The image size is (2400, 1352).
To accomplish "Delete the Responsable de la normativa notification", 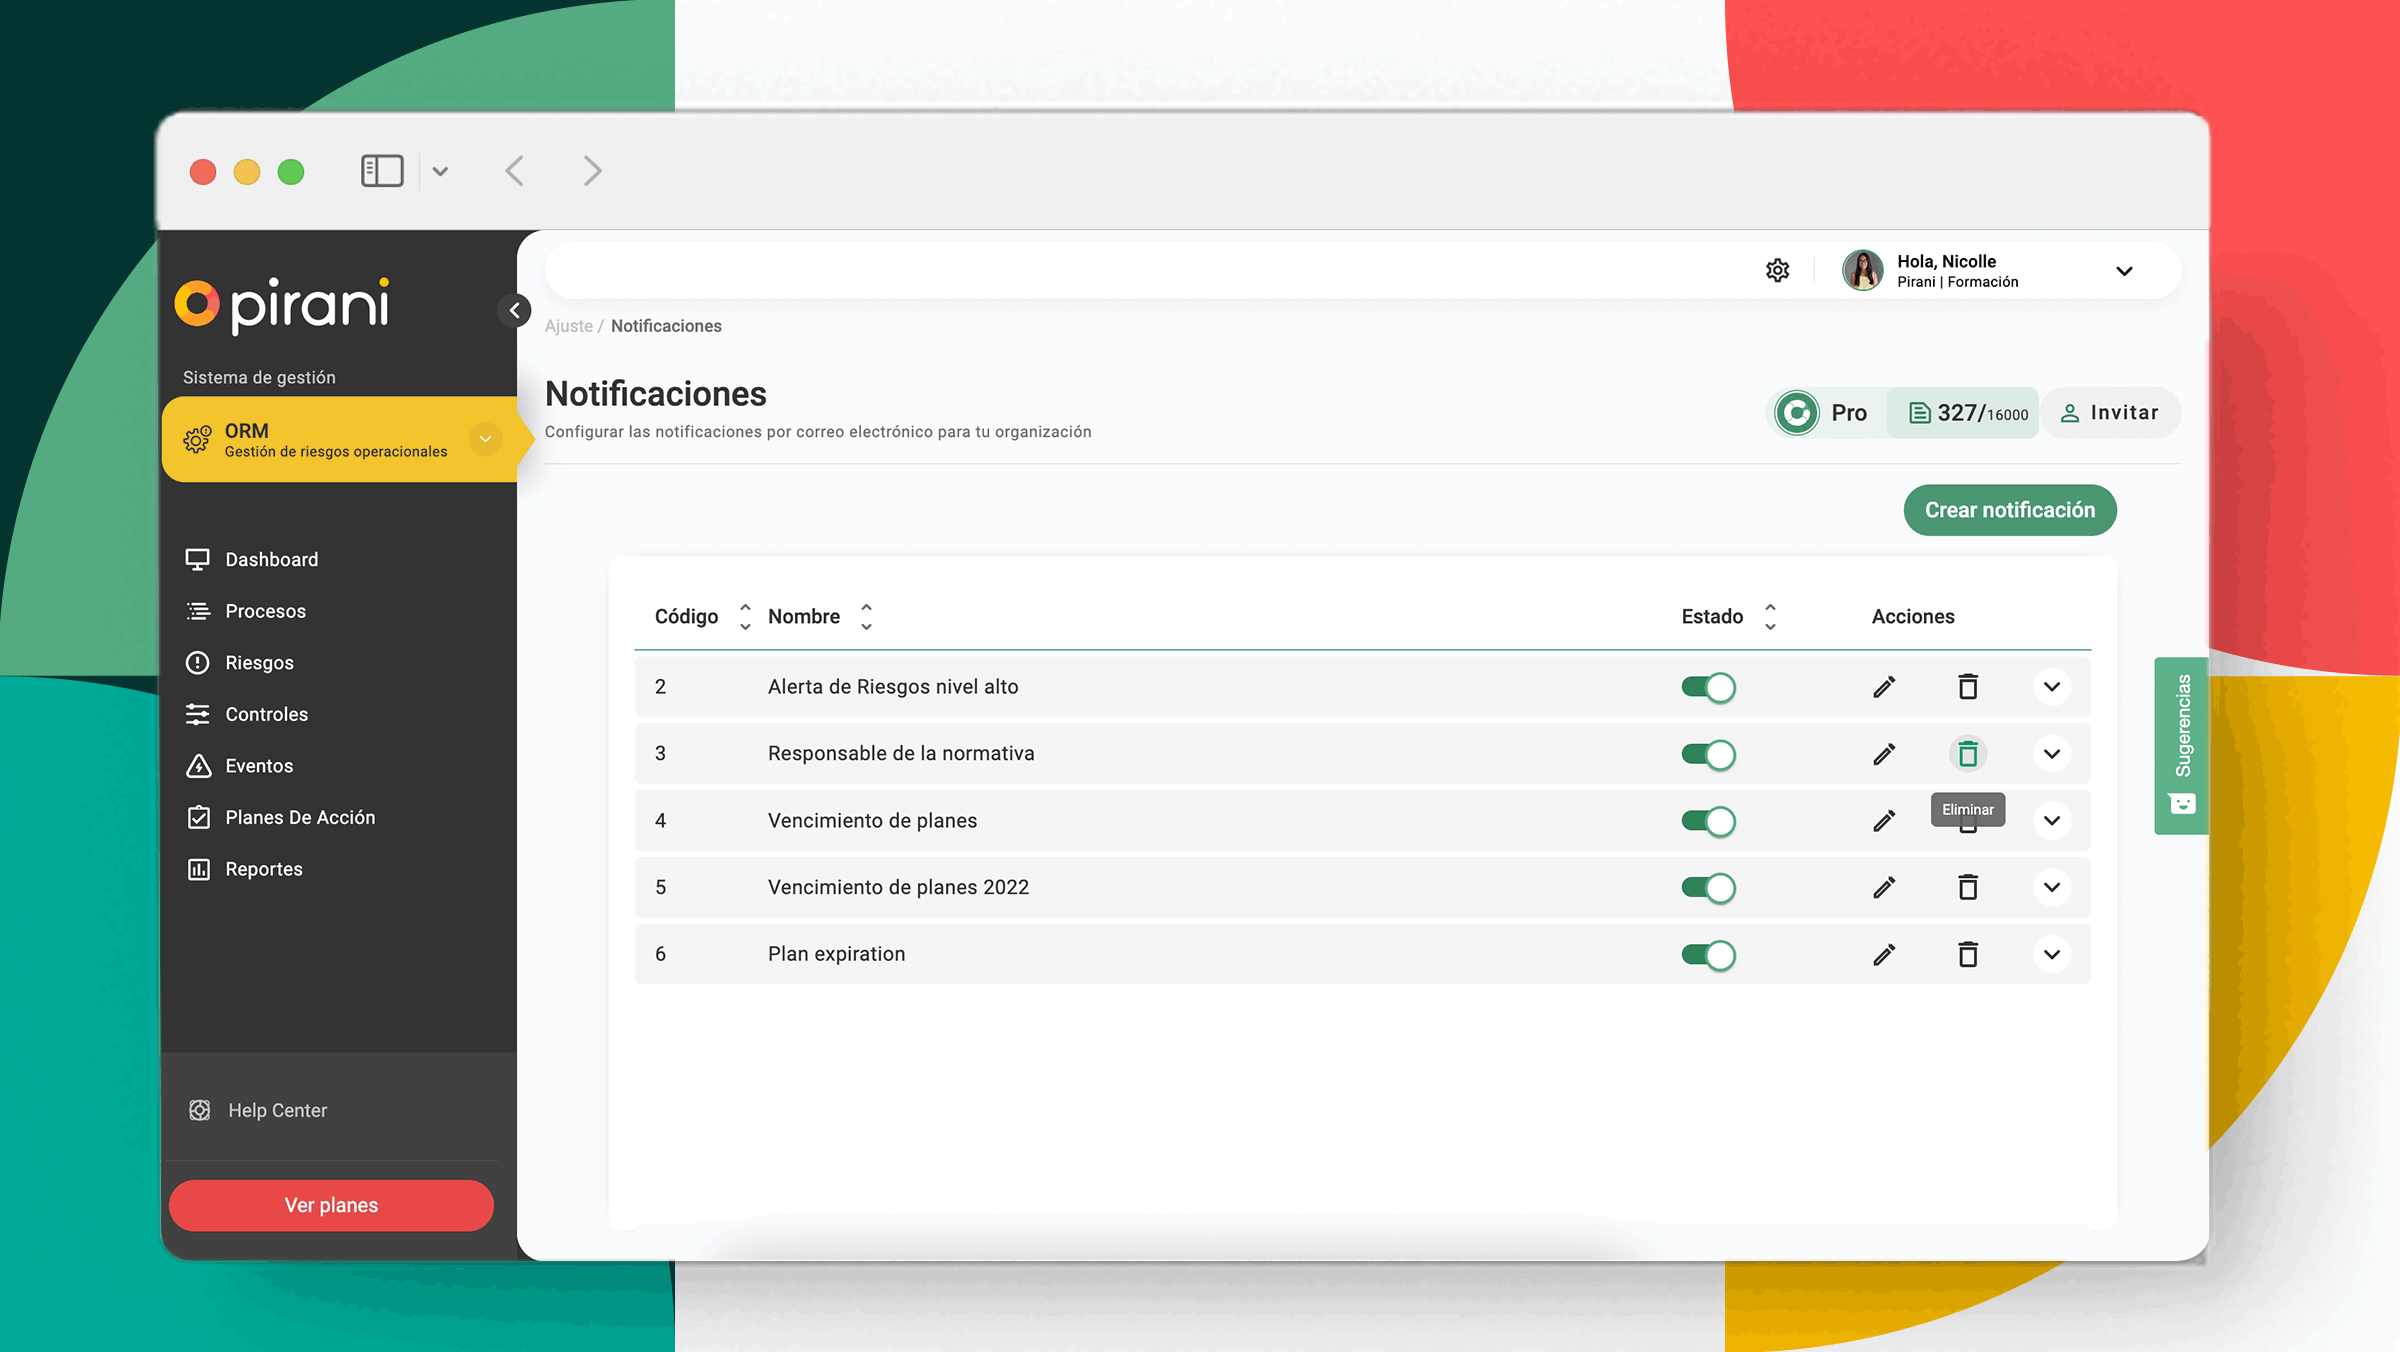I will [x=1967, y=754].
